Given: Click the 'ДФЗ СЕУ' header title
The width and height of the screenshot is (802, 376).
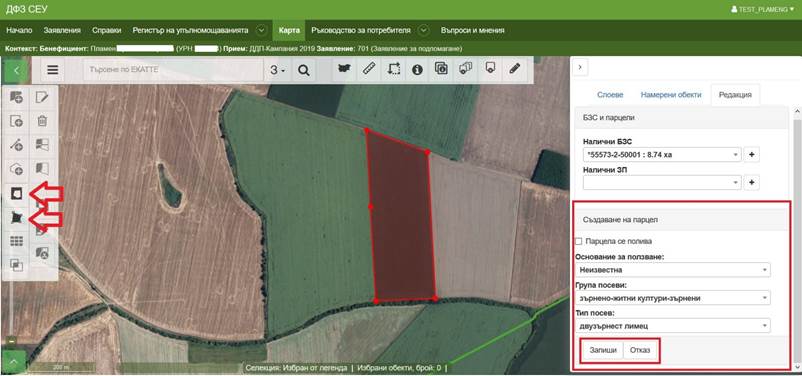Looking at the screenshot, I should click(26, 9).
